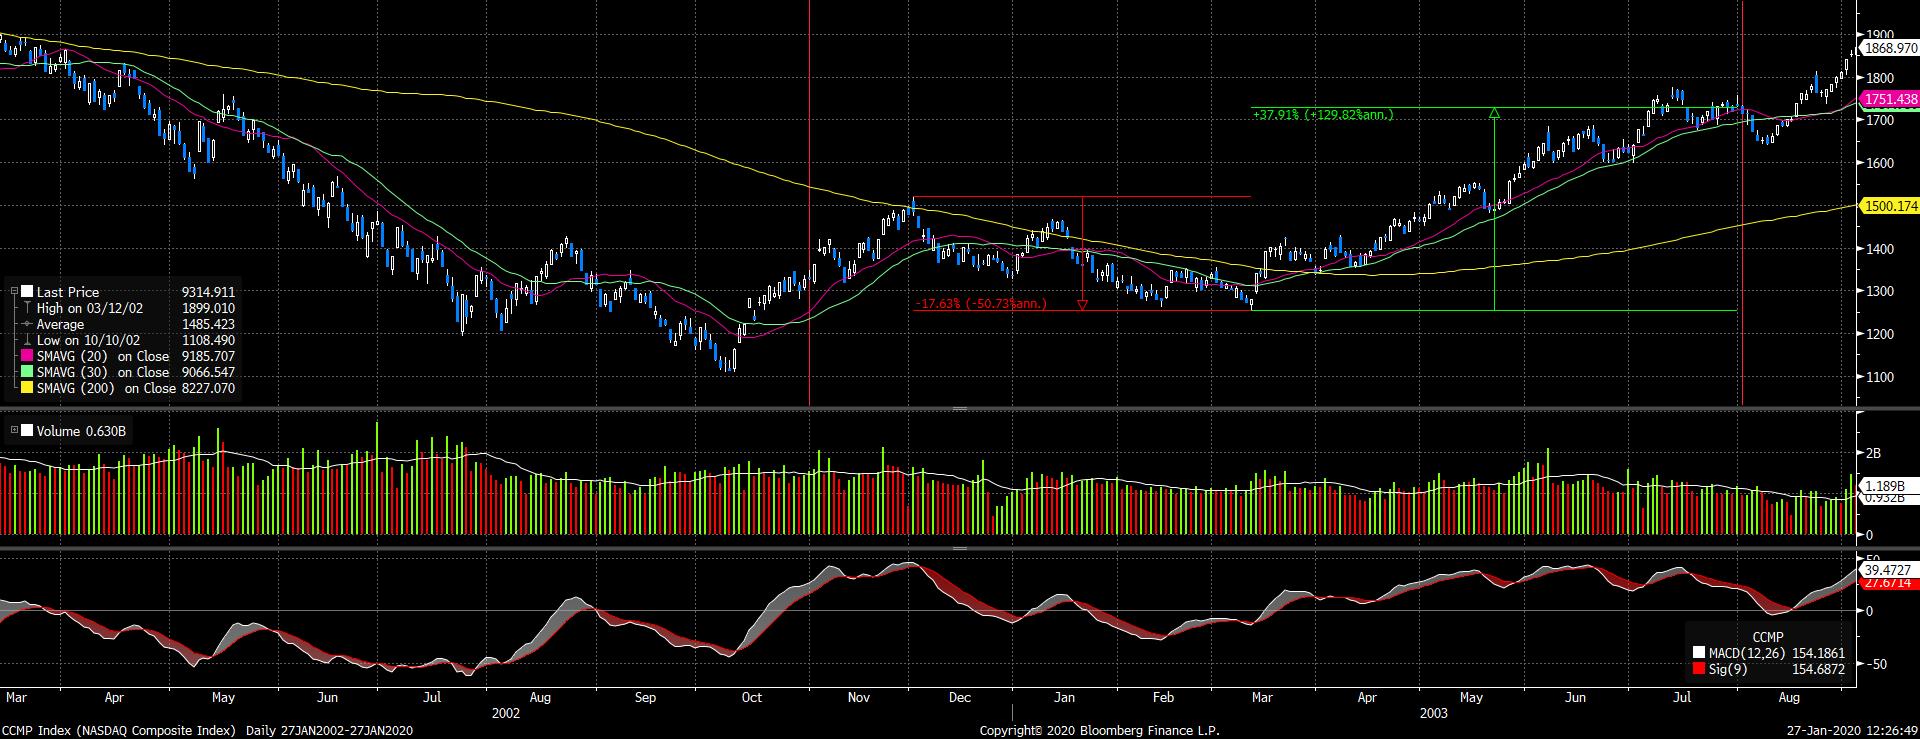1920x739 pixels.
Task: Click the 2B volume axis label
Action: tap(1873, 453)
